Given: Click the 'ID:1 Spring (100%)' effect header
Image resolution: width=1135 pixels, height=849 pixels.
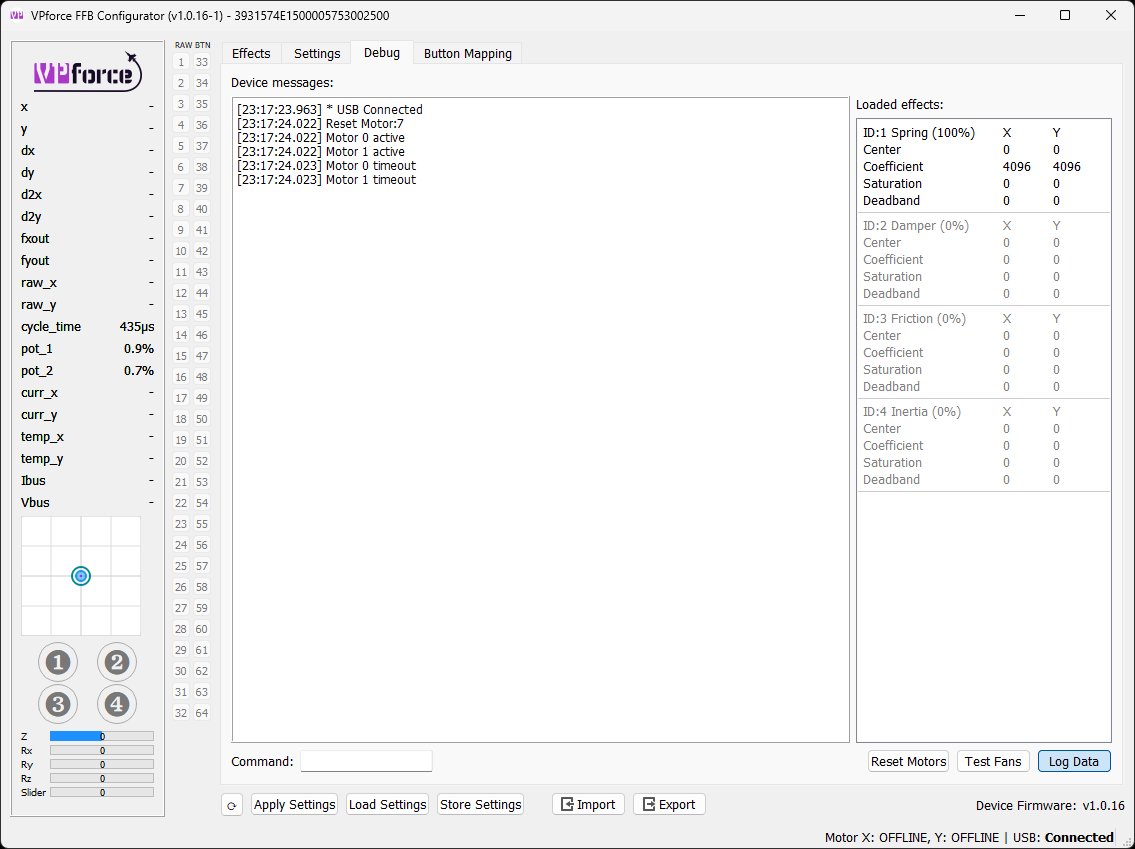Looking at the screenshot, I should [919, 133].
